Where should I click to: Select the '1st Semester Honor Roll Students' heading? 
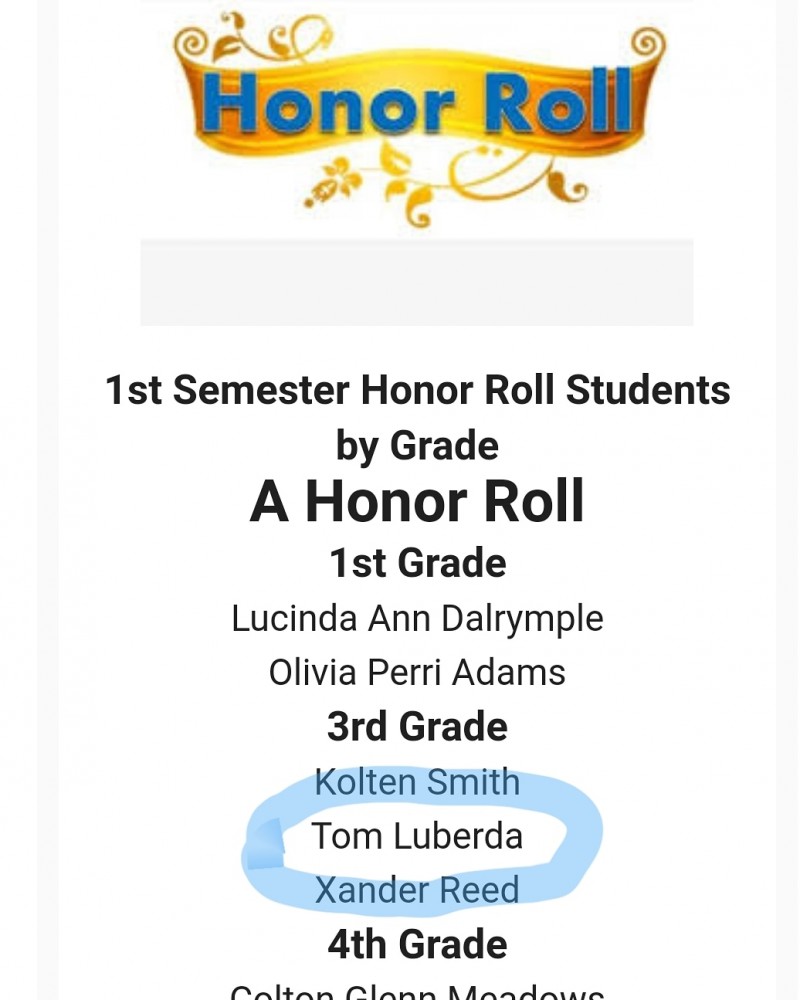(417, 390)
